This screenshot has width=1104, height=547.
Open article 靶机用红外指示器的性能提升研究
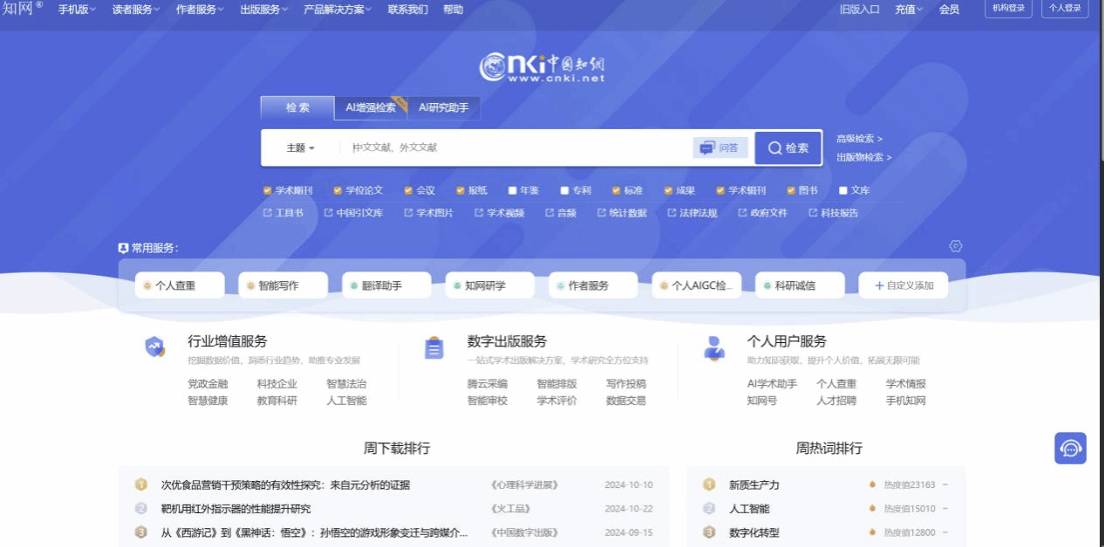(x=236, y=509)
